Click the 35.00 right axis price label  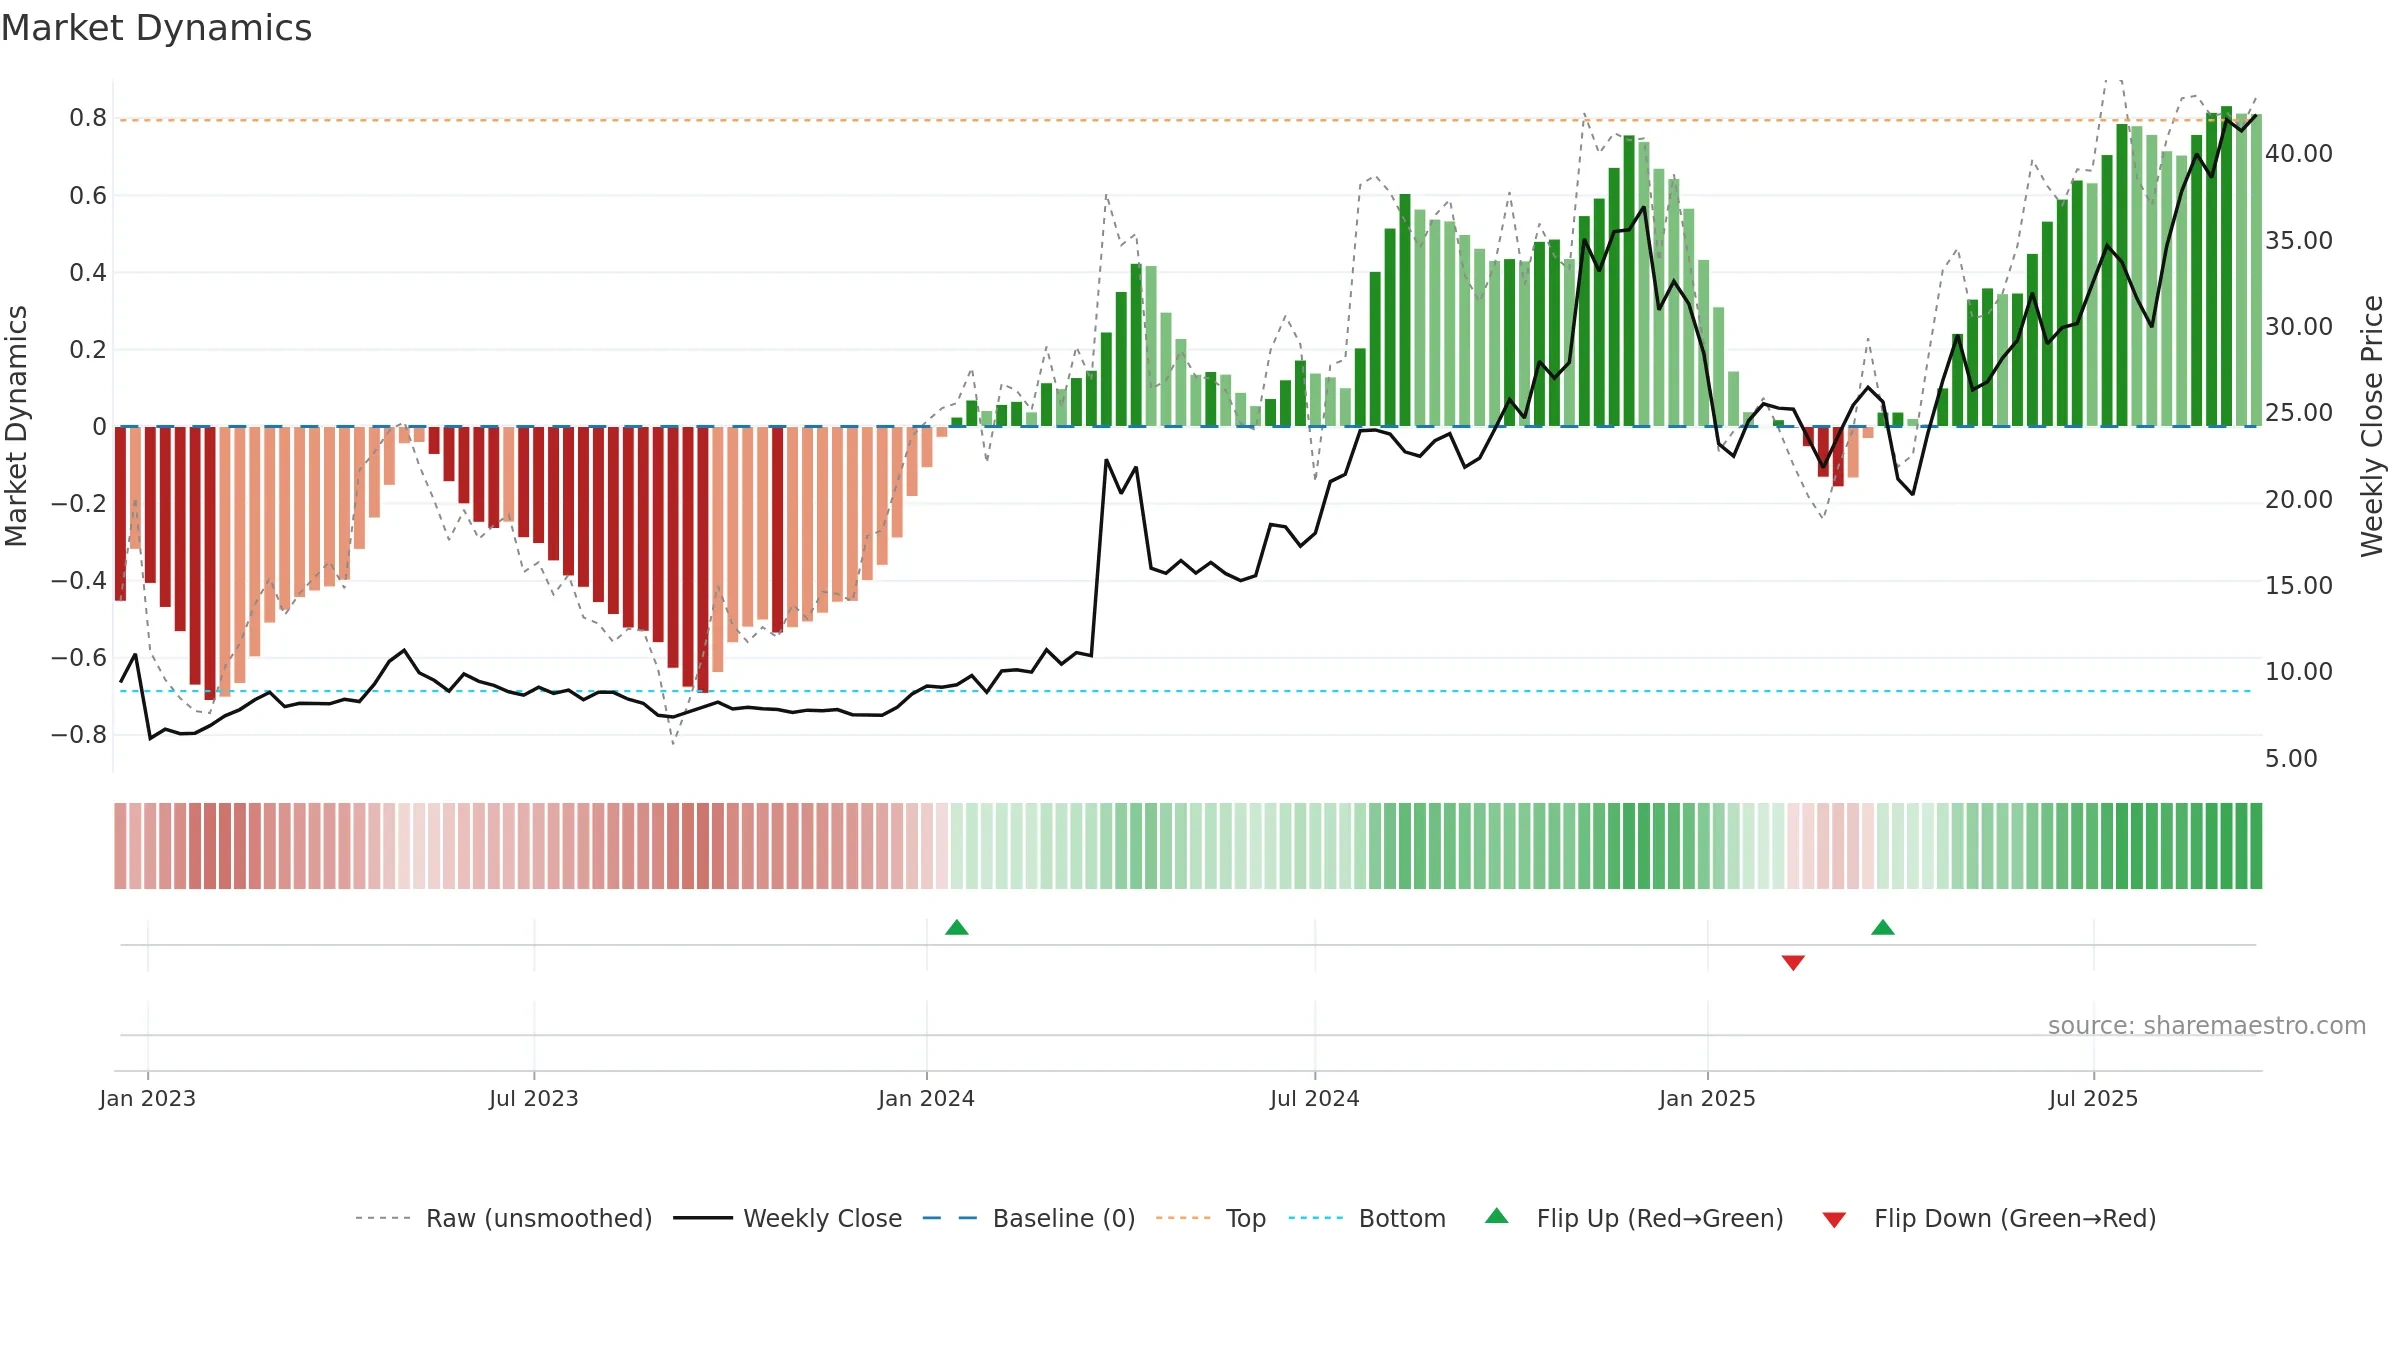pos(2299,240)
